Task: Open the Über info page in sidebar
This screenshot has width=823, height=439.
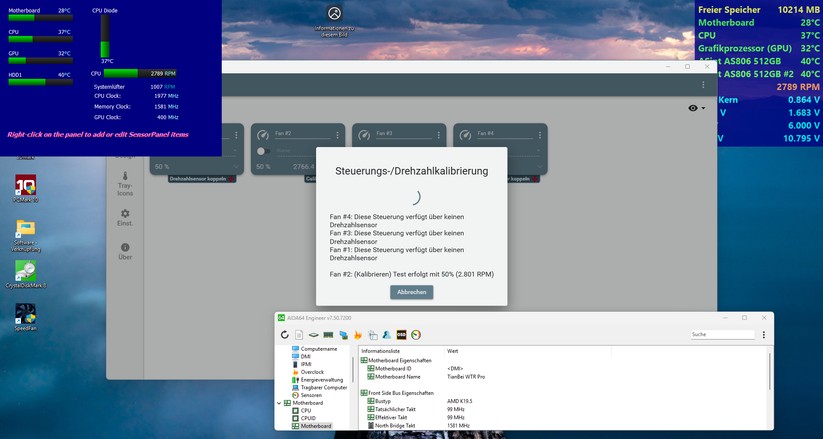Action: pos(125,246)
